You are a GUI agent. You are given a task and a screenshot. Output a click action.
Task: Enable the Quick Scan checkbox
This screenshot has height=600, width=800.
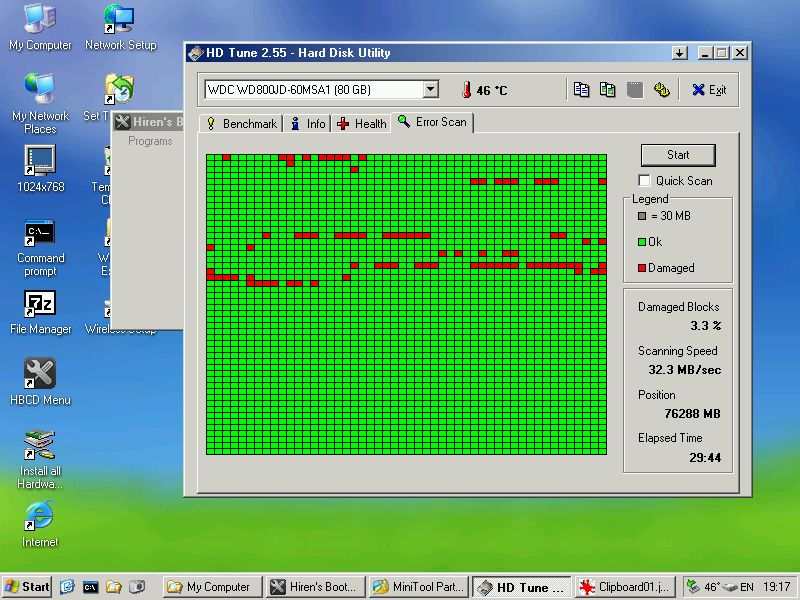coord(644,181)
